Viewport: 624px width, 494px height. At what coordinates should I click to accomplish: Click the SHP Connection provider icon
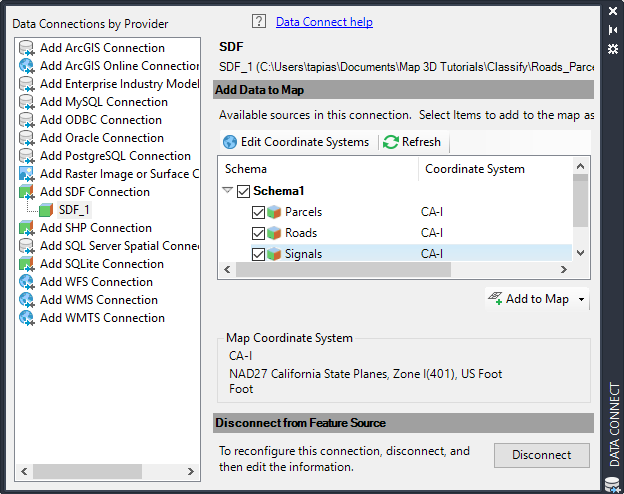(27, 228)
